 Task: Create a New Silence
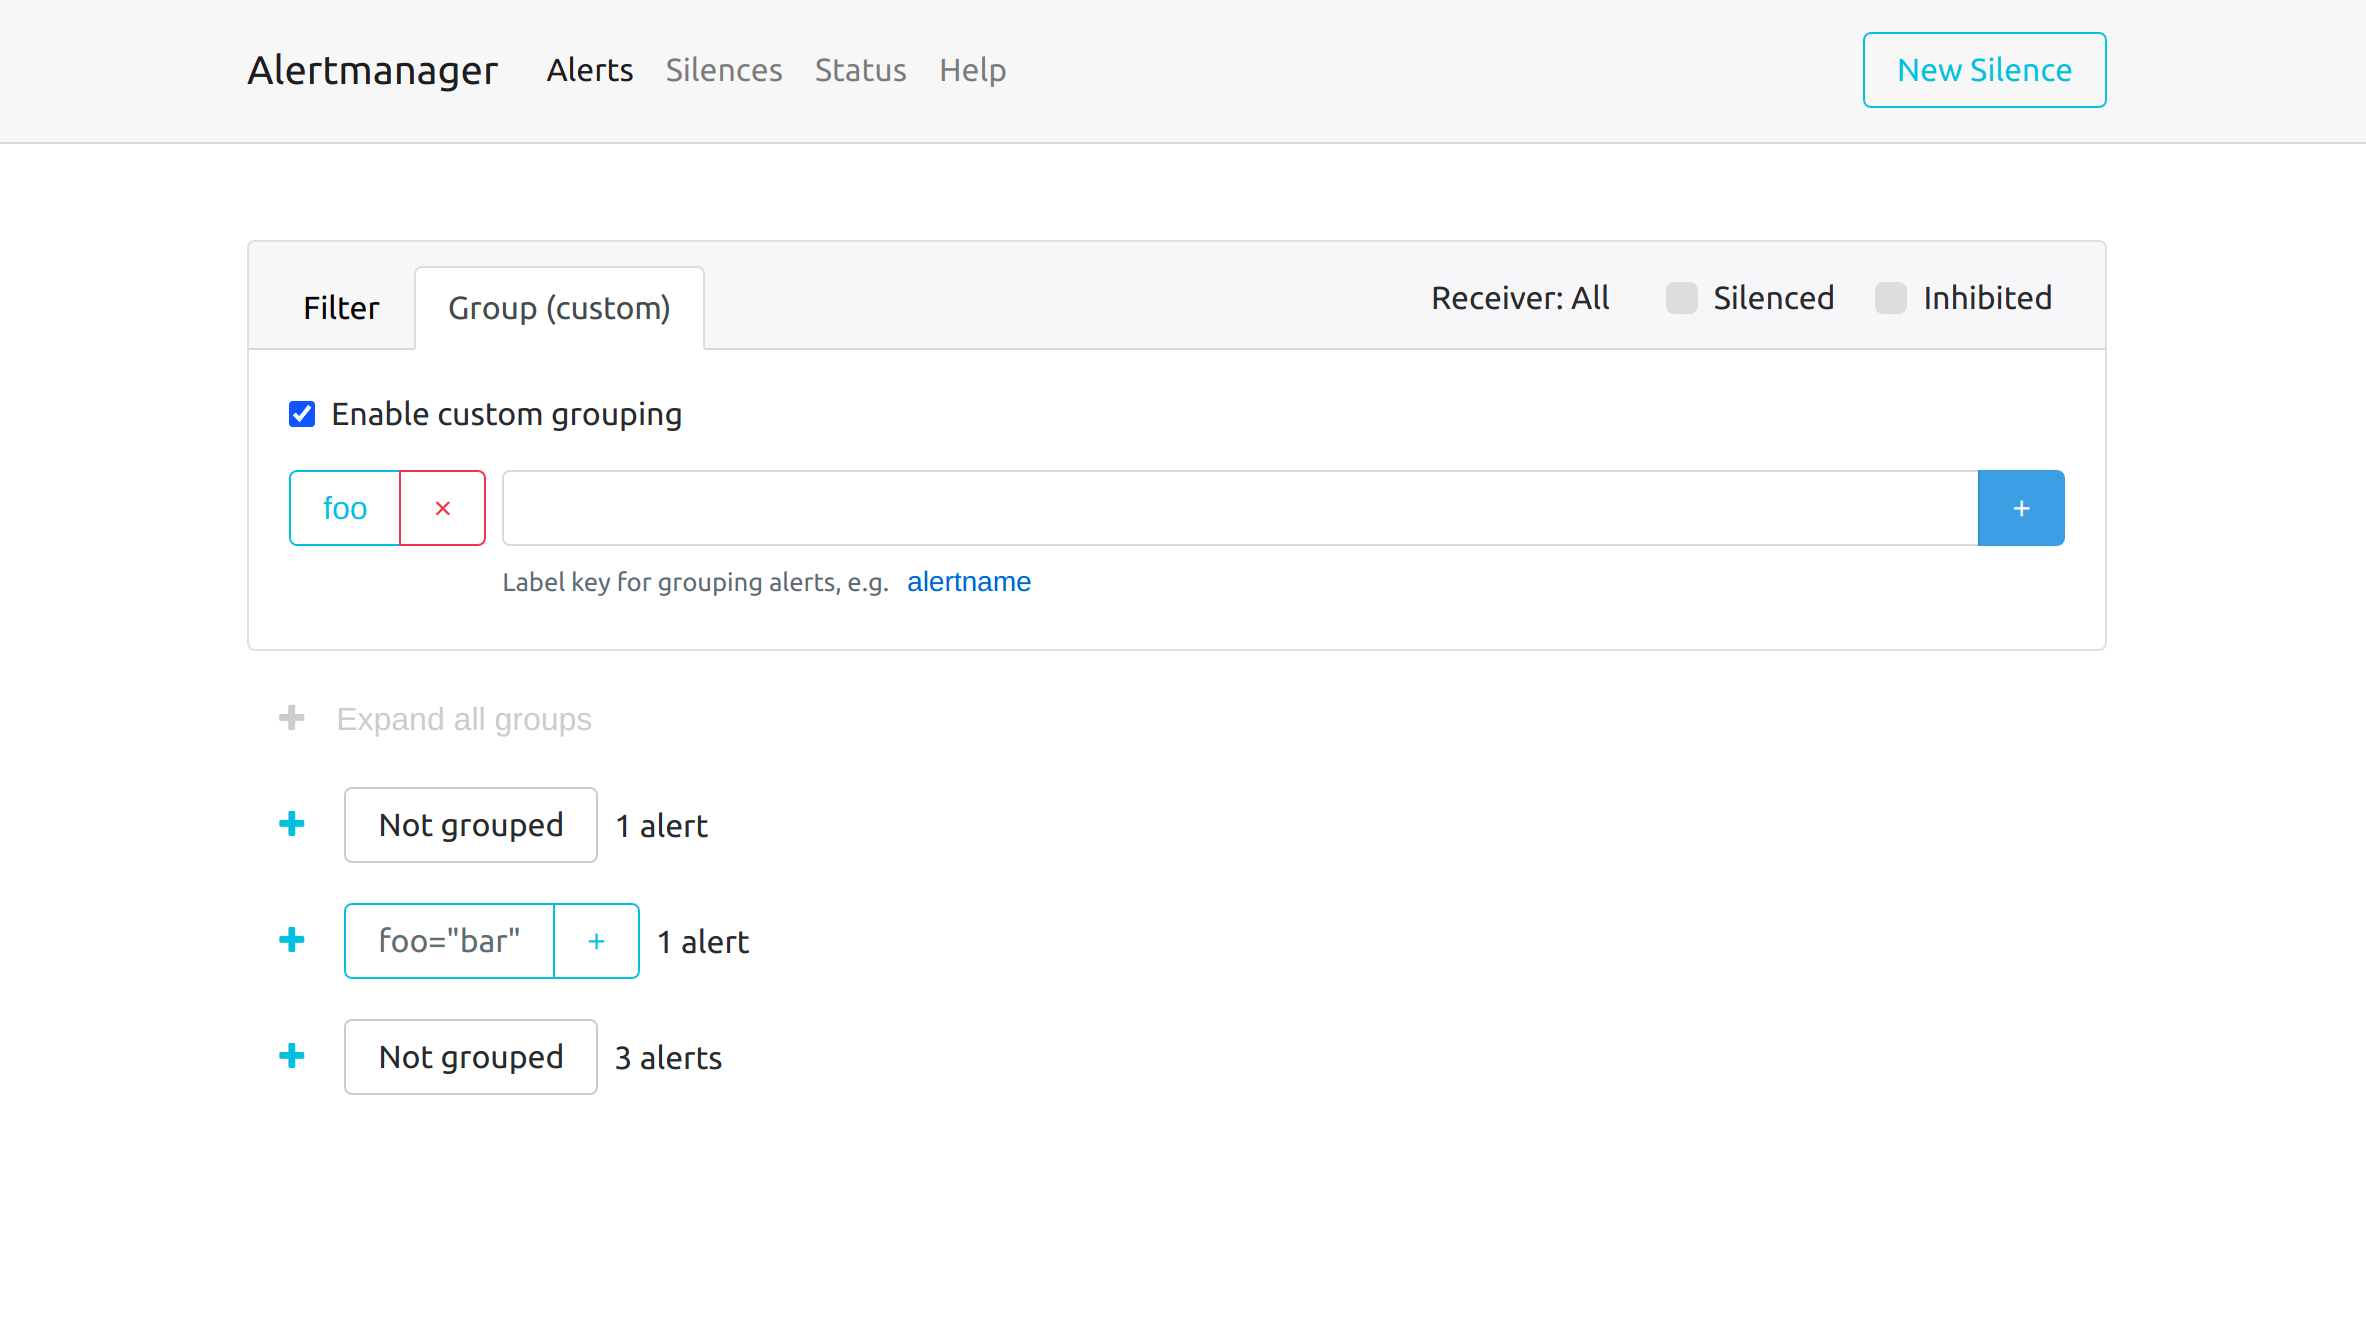click(1983, 69)
